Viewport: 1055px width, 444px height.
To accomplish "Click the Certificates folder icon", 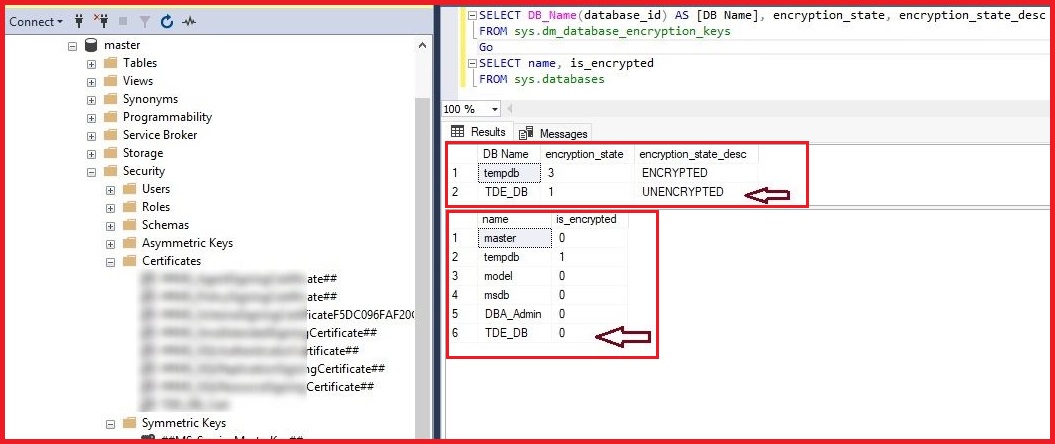I will tap(130, 261).
